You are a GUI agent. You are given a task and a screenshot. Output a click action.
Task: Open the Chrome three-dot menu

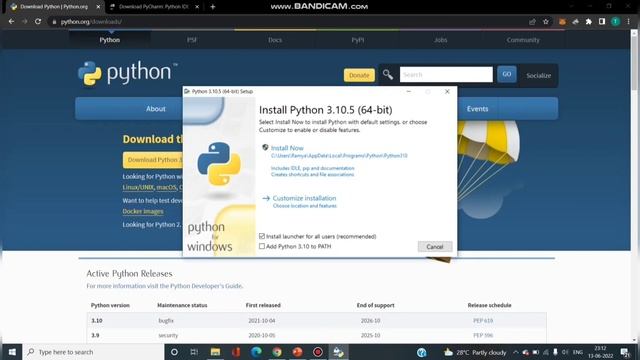[x=629, y=22]
